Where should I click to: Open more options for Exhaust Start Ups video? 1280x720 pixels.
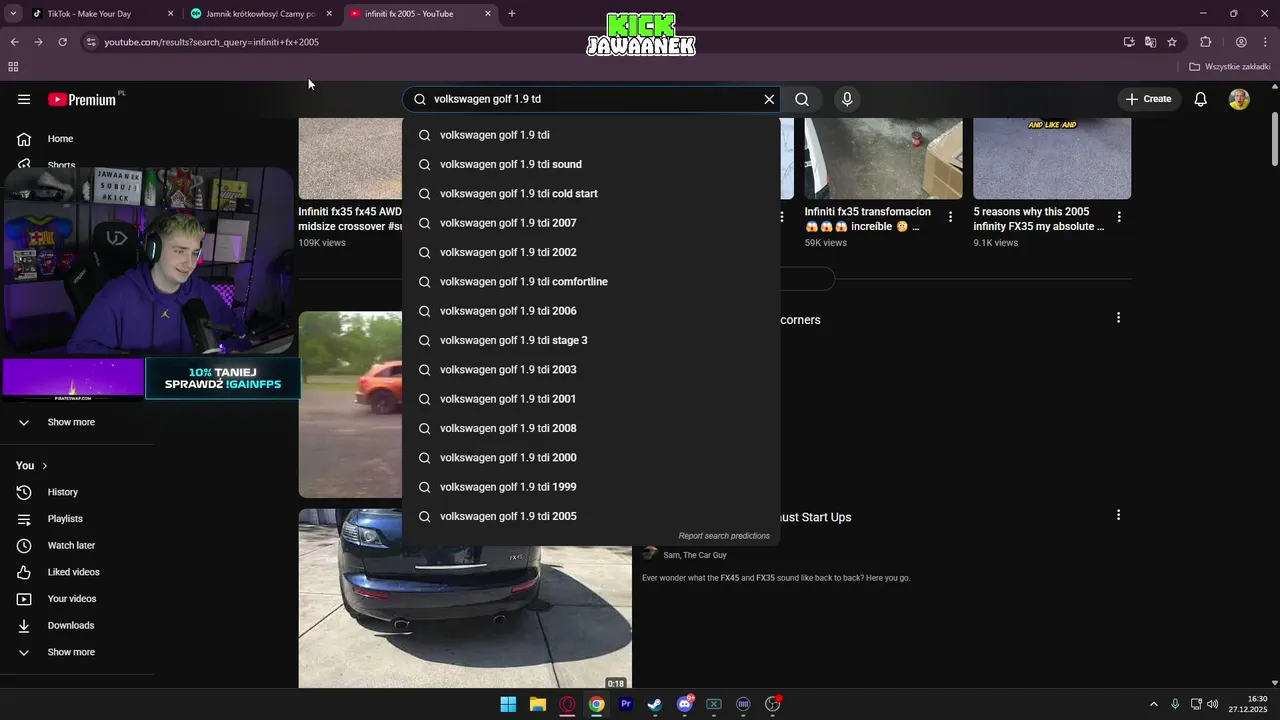(x=1118, y=515)
